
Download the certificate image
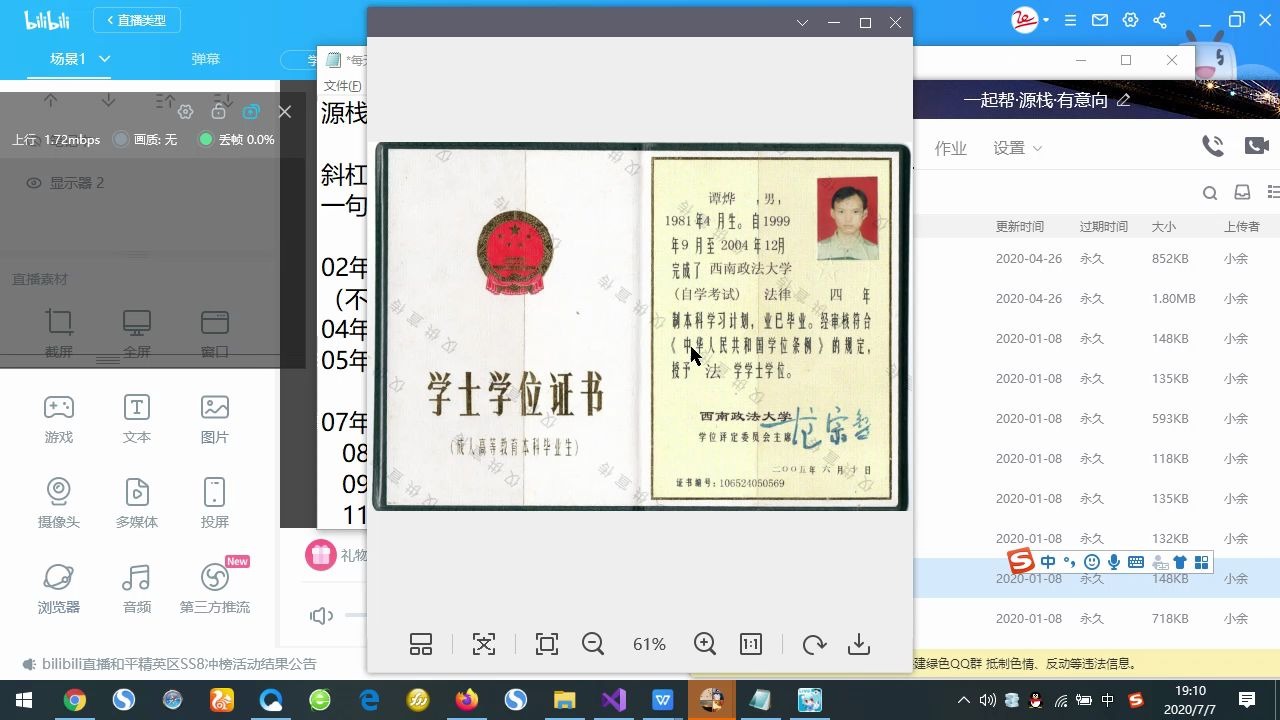point(859,645)
